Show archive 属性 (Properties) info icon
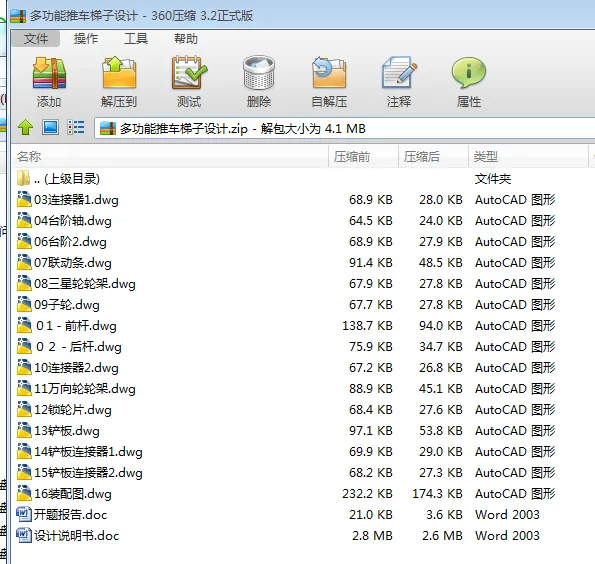595x564 pixels. 469,73
